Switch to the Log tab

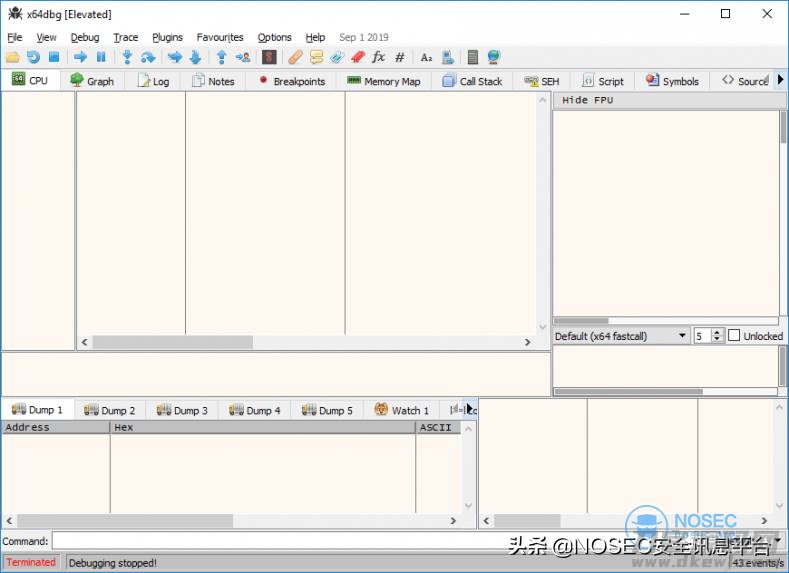coord(153,81)
